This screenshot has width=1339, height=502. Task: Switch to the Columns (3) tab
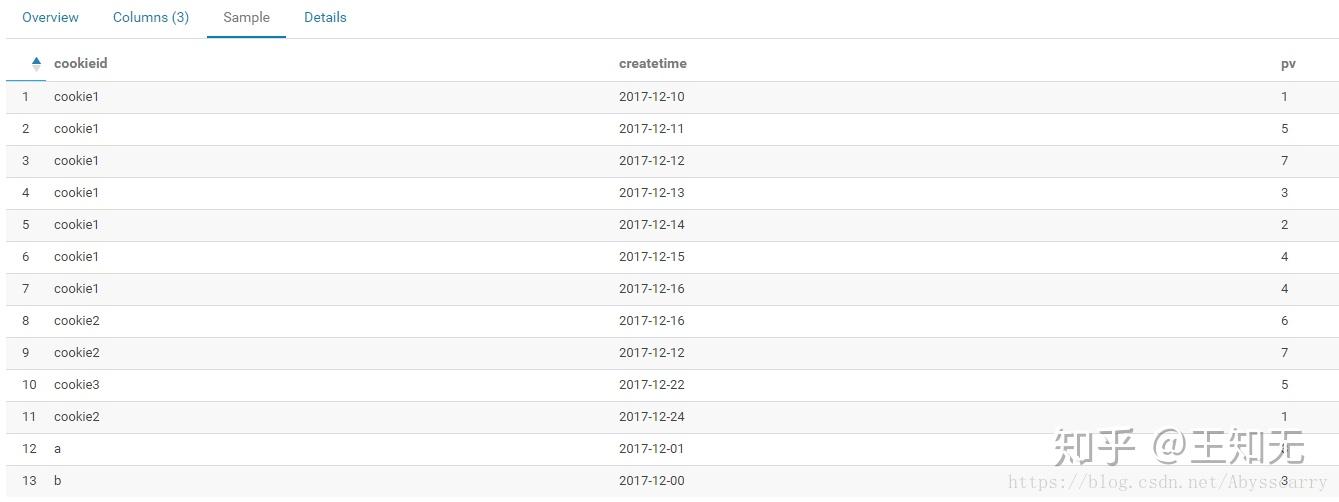151,17
